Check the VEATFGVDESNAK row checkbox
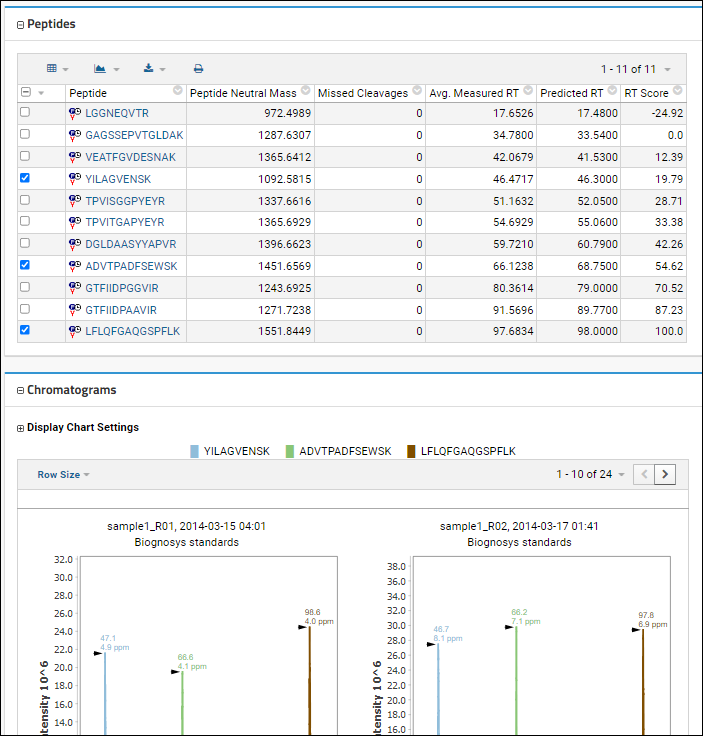Image resolution: width=703 pixels, height=736 pixels. pos(25,155)
